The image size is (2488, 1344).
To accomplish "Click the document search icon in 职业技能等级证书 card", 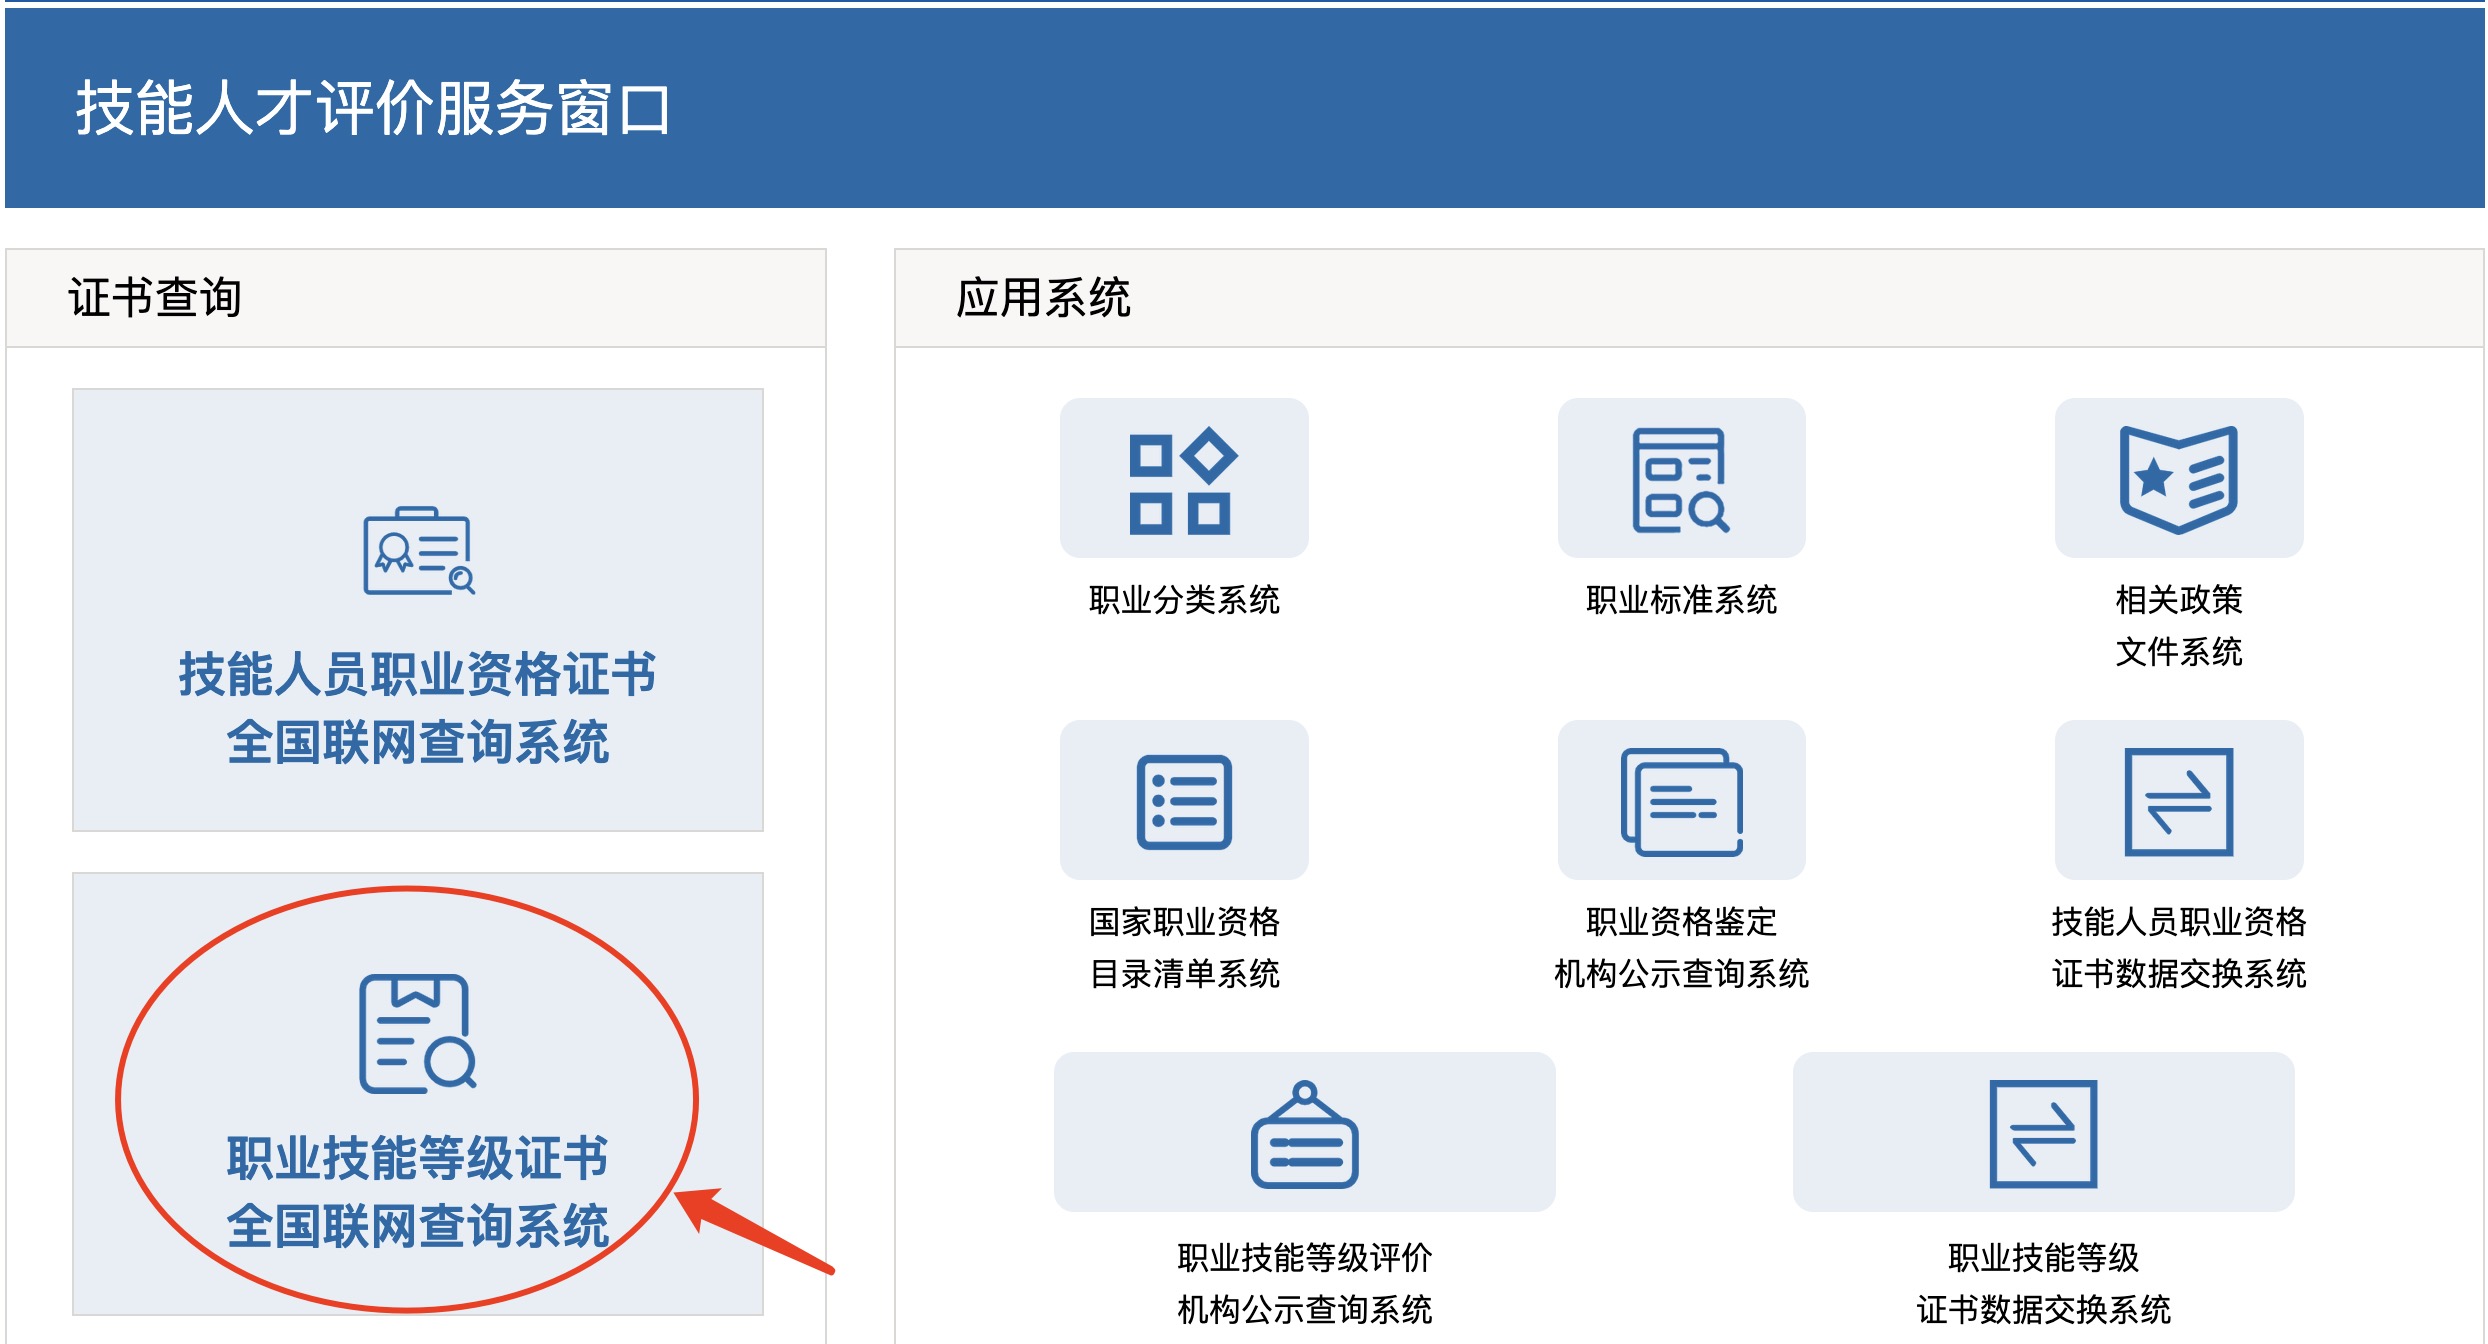I will 418,1033.
